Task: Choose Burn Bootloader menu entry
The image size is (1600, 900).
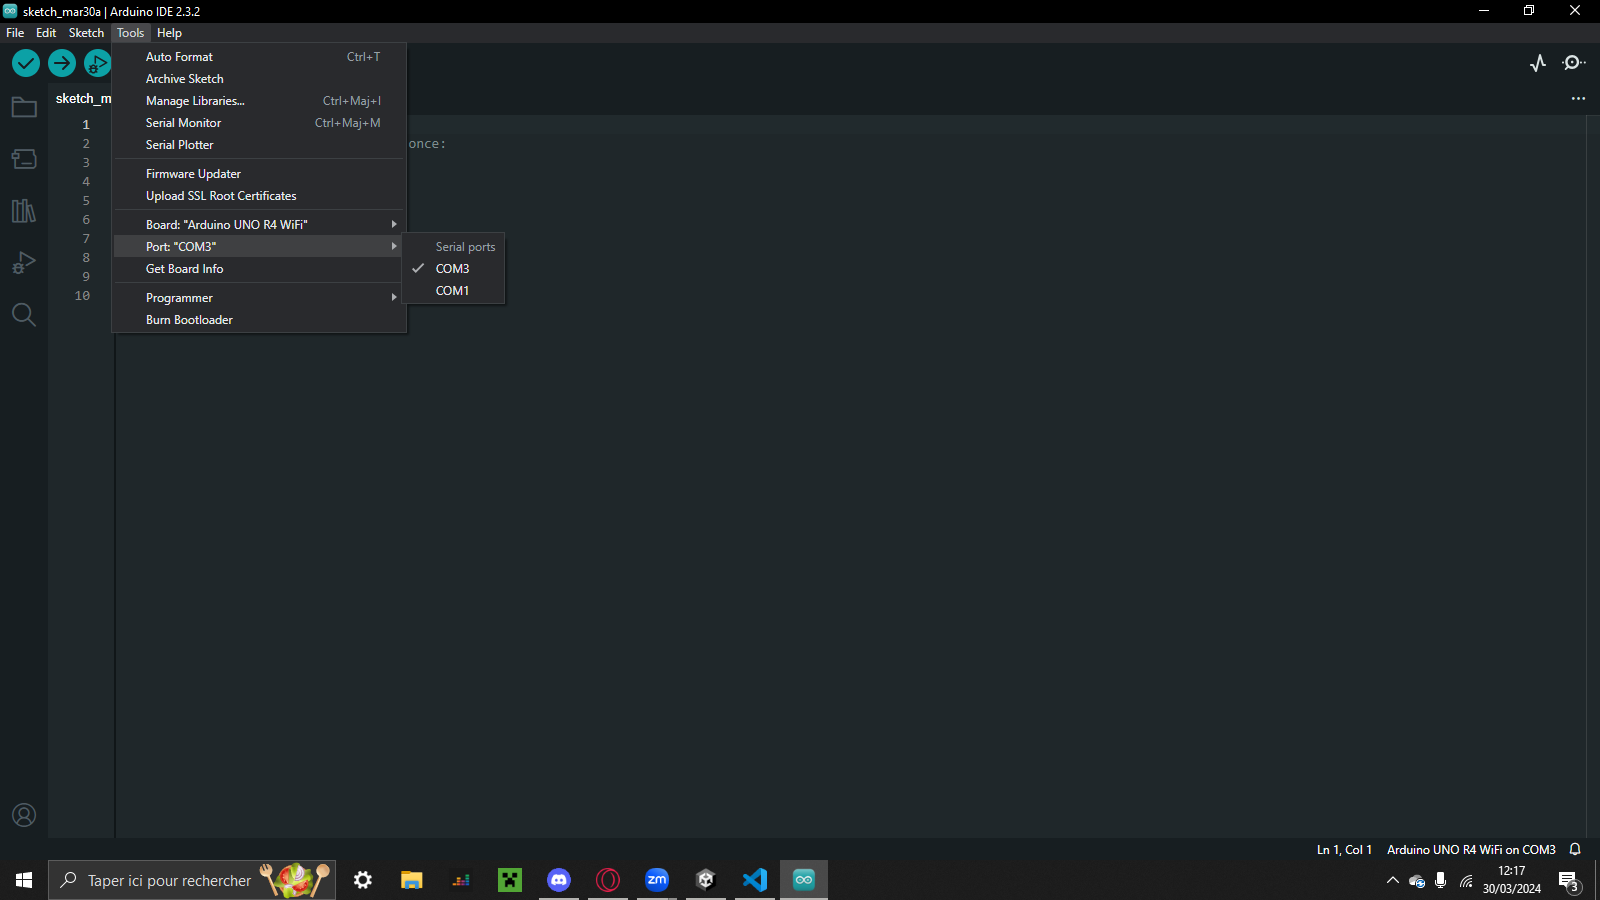Action: pos(260,320)
